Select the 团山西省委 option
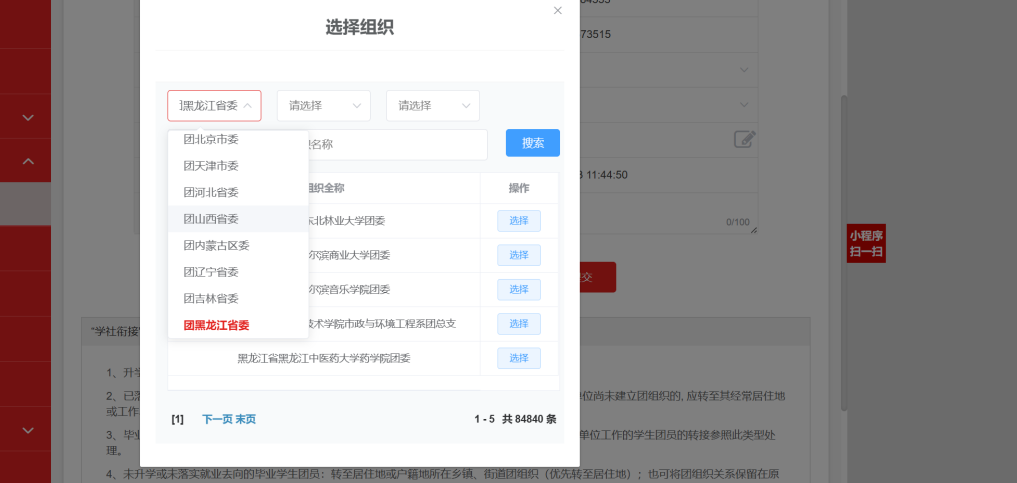The height and width of the screenshot is (483, 1017). tap(211, 218)
